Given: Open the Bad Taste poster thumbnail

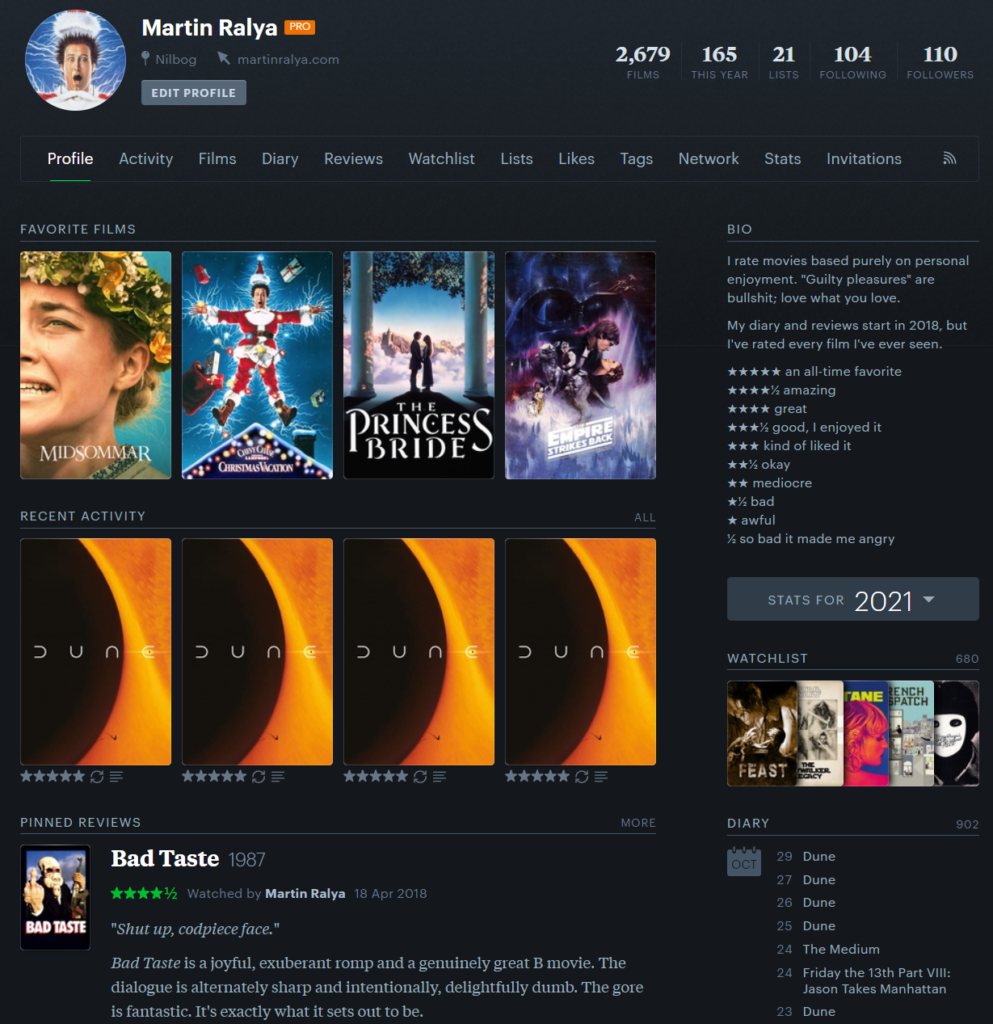Looking at the screenshot, I should point(55,897).
